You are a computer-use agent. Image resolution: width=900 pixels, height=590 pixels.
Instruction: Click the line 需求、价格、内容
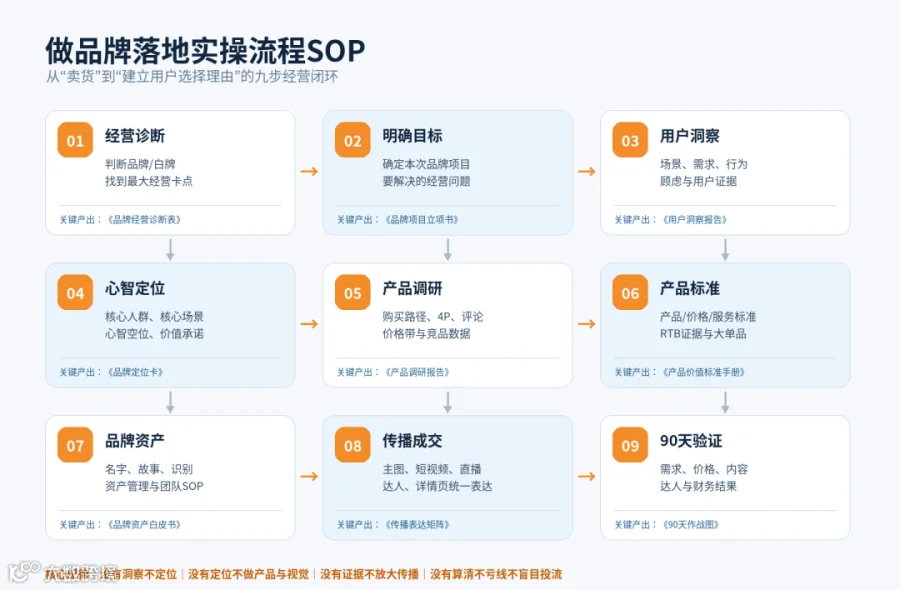coord(704,469)
